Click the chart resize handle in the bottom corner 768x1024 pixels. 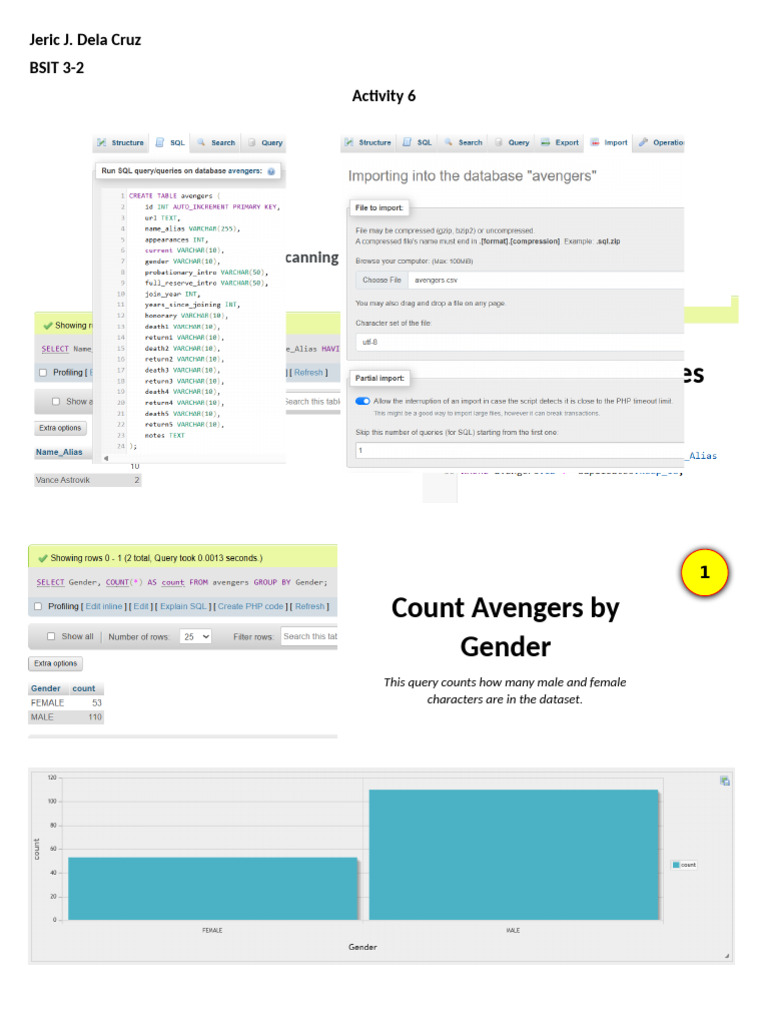coord(726,956)
